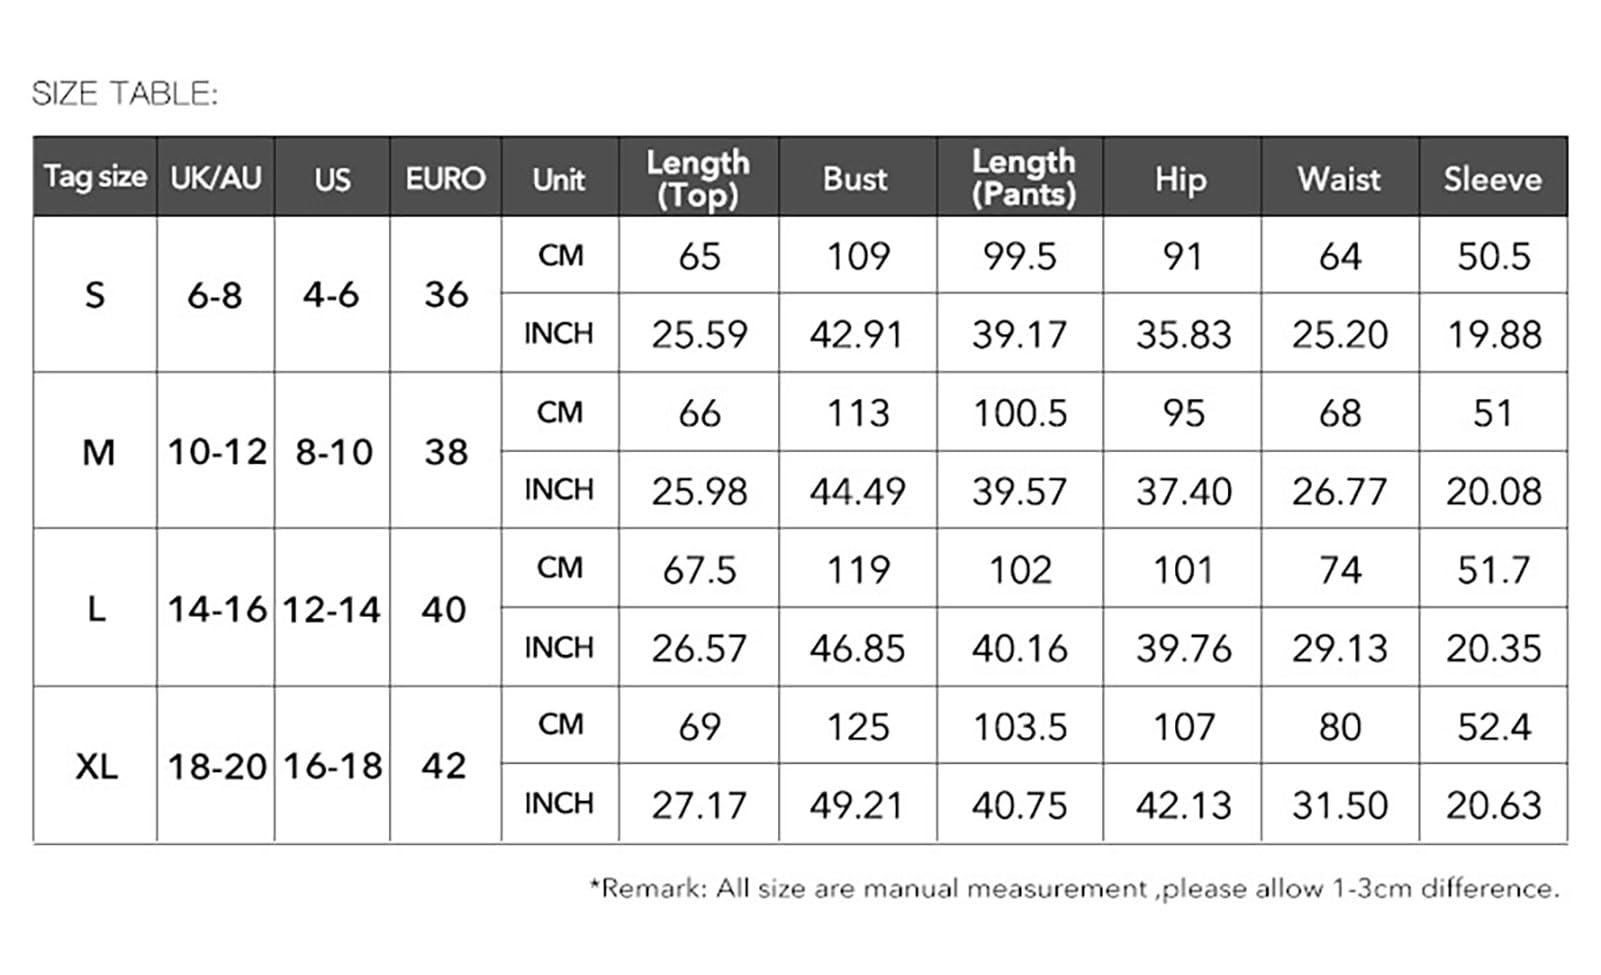Click the Hip column header
Viewport: 1601px width, 975px height.
(x=1181, y=177)
